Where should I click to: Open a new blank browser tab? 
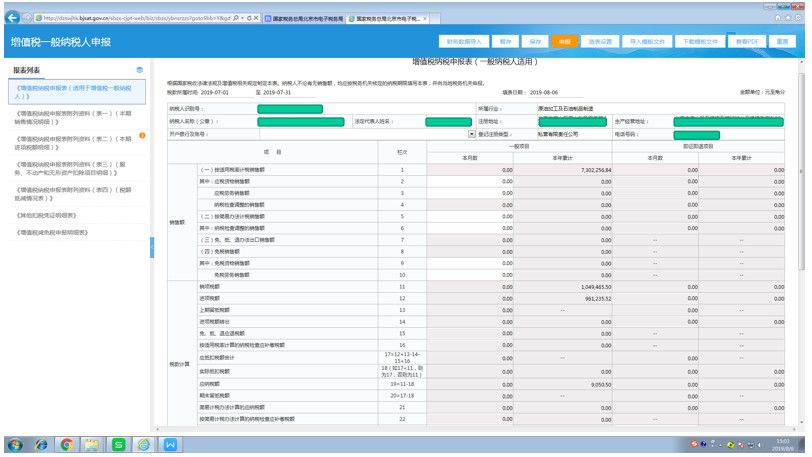[x=436, y=19]
